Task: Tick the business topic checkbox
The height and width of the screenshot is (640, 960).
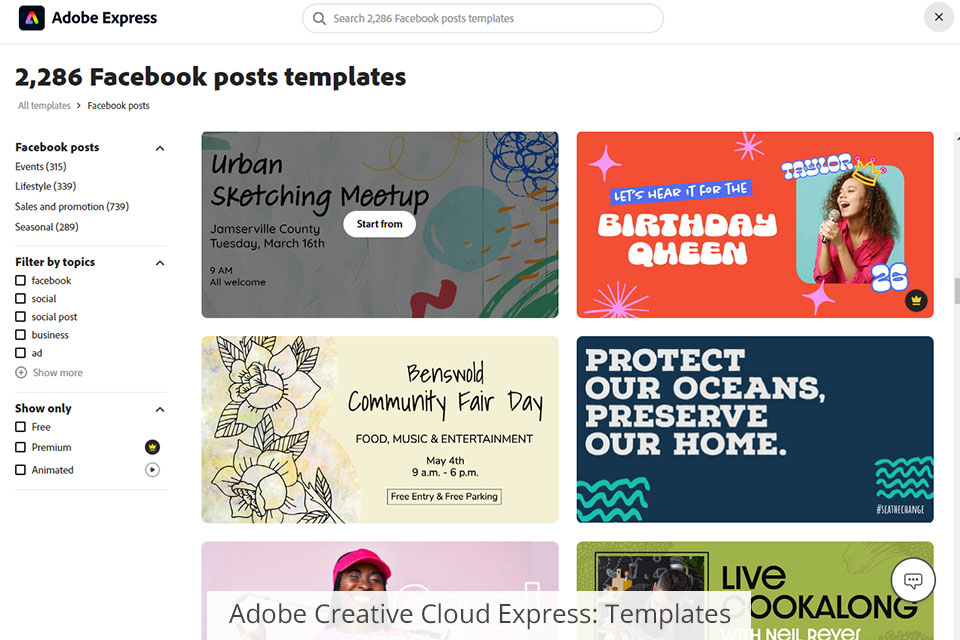Action: point(21,335)
